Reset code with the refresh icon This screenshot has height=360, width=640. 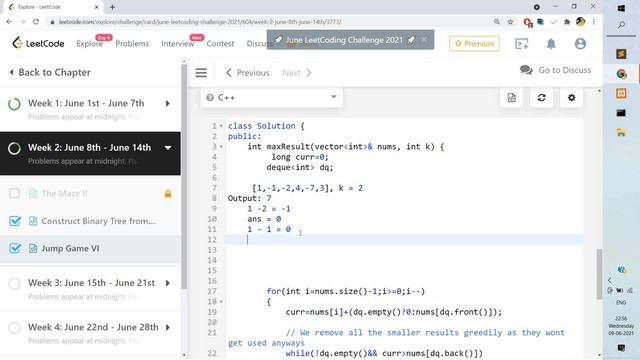[x=542, y=98]
